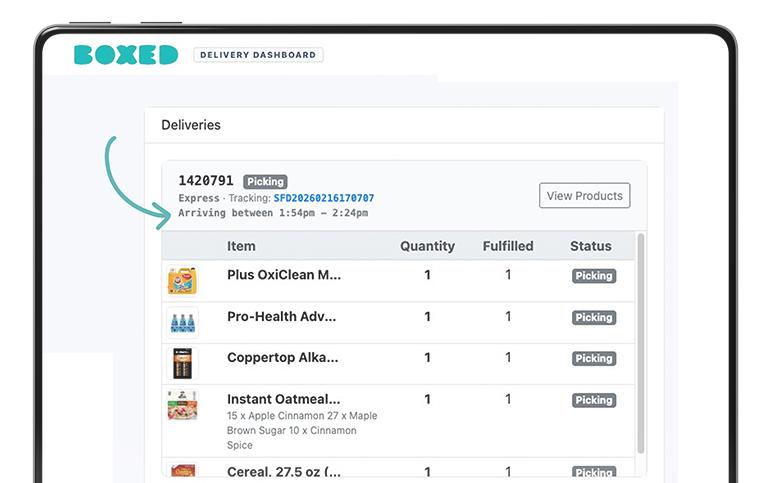Click the Item column header

click(241, 246)
